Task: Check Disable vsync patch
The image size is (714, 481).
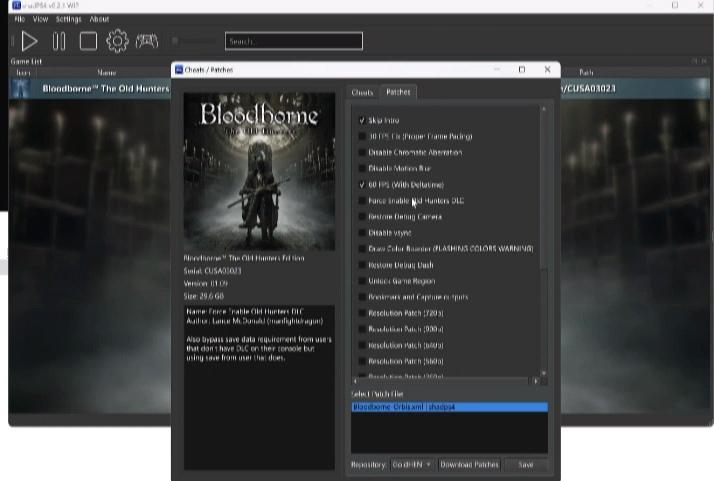Action: [362, 232]
